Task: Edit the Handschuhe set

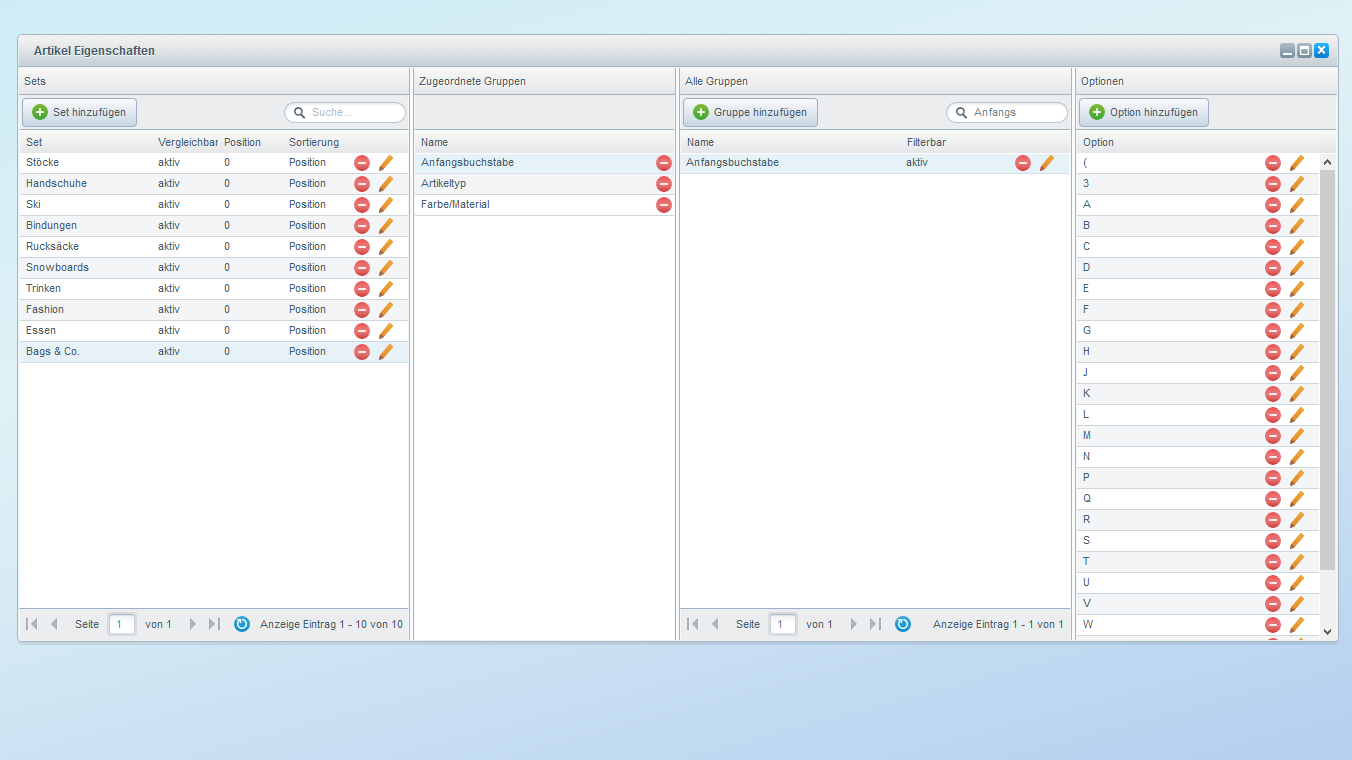Action: point(386,183)
